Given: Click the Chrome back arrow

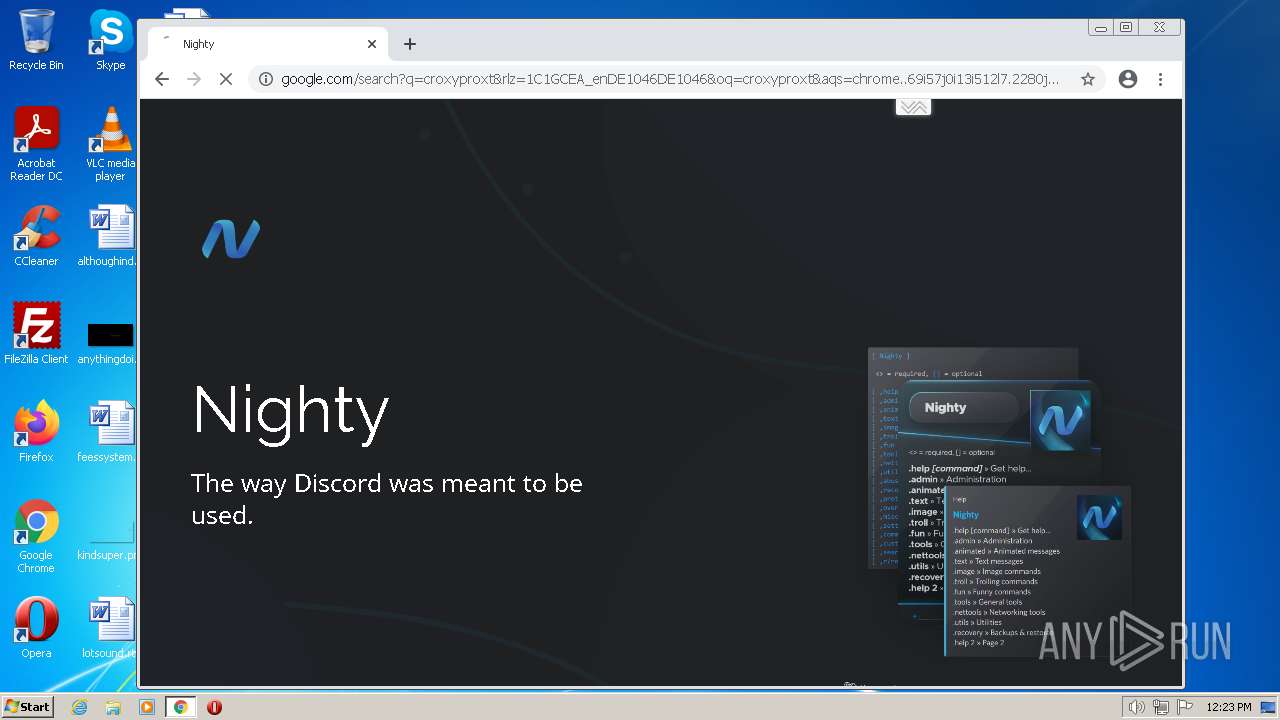Looking at the screenshot, I should click(x=162, y=79).
